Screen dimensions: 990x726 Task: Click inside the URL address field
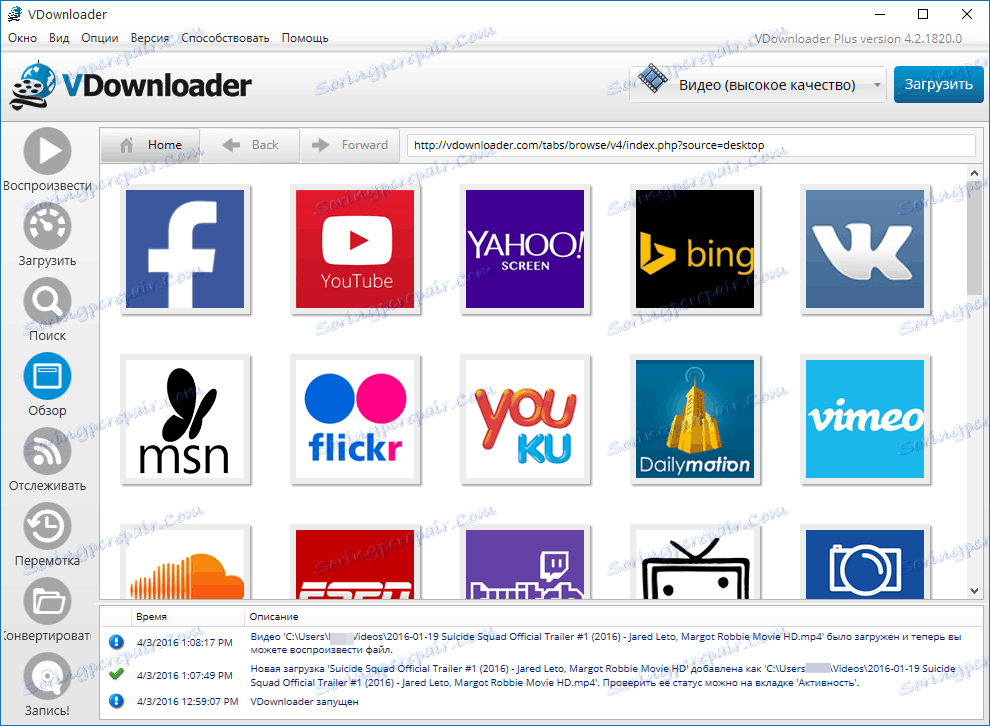click(690, 145)
